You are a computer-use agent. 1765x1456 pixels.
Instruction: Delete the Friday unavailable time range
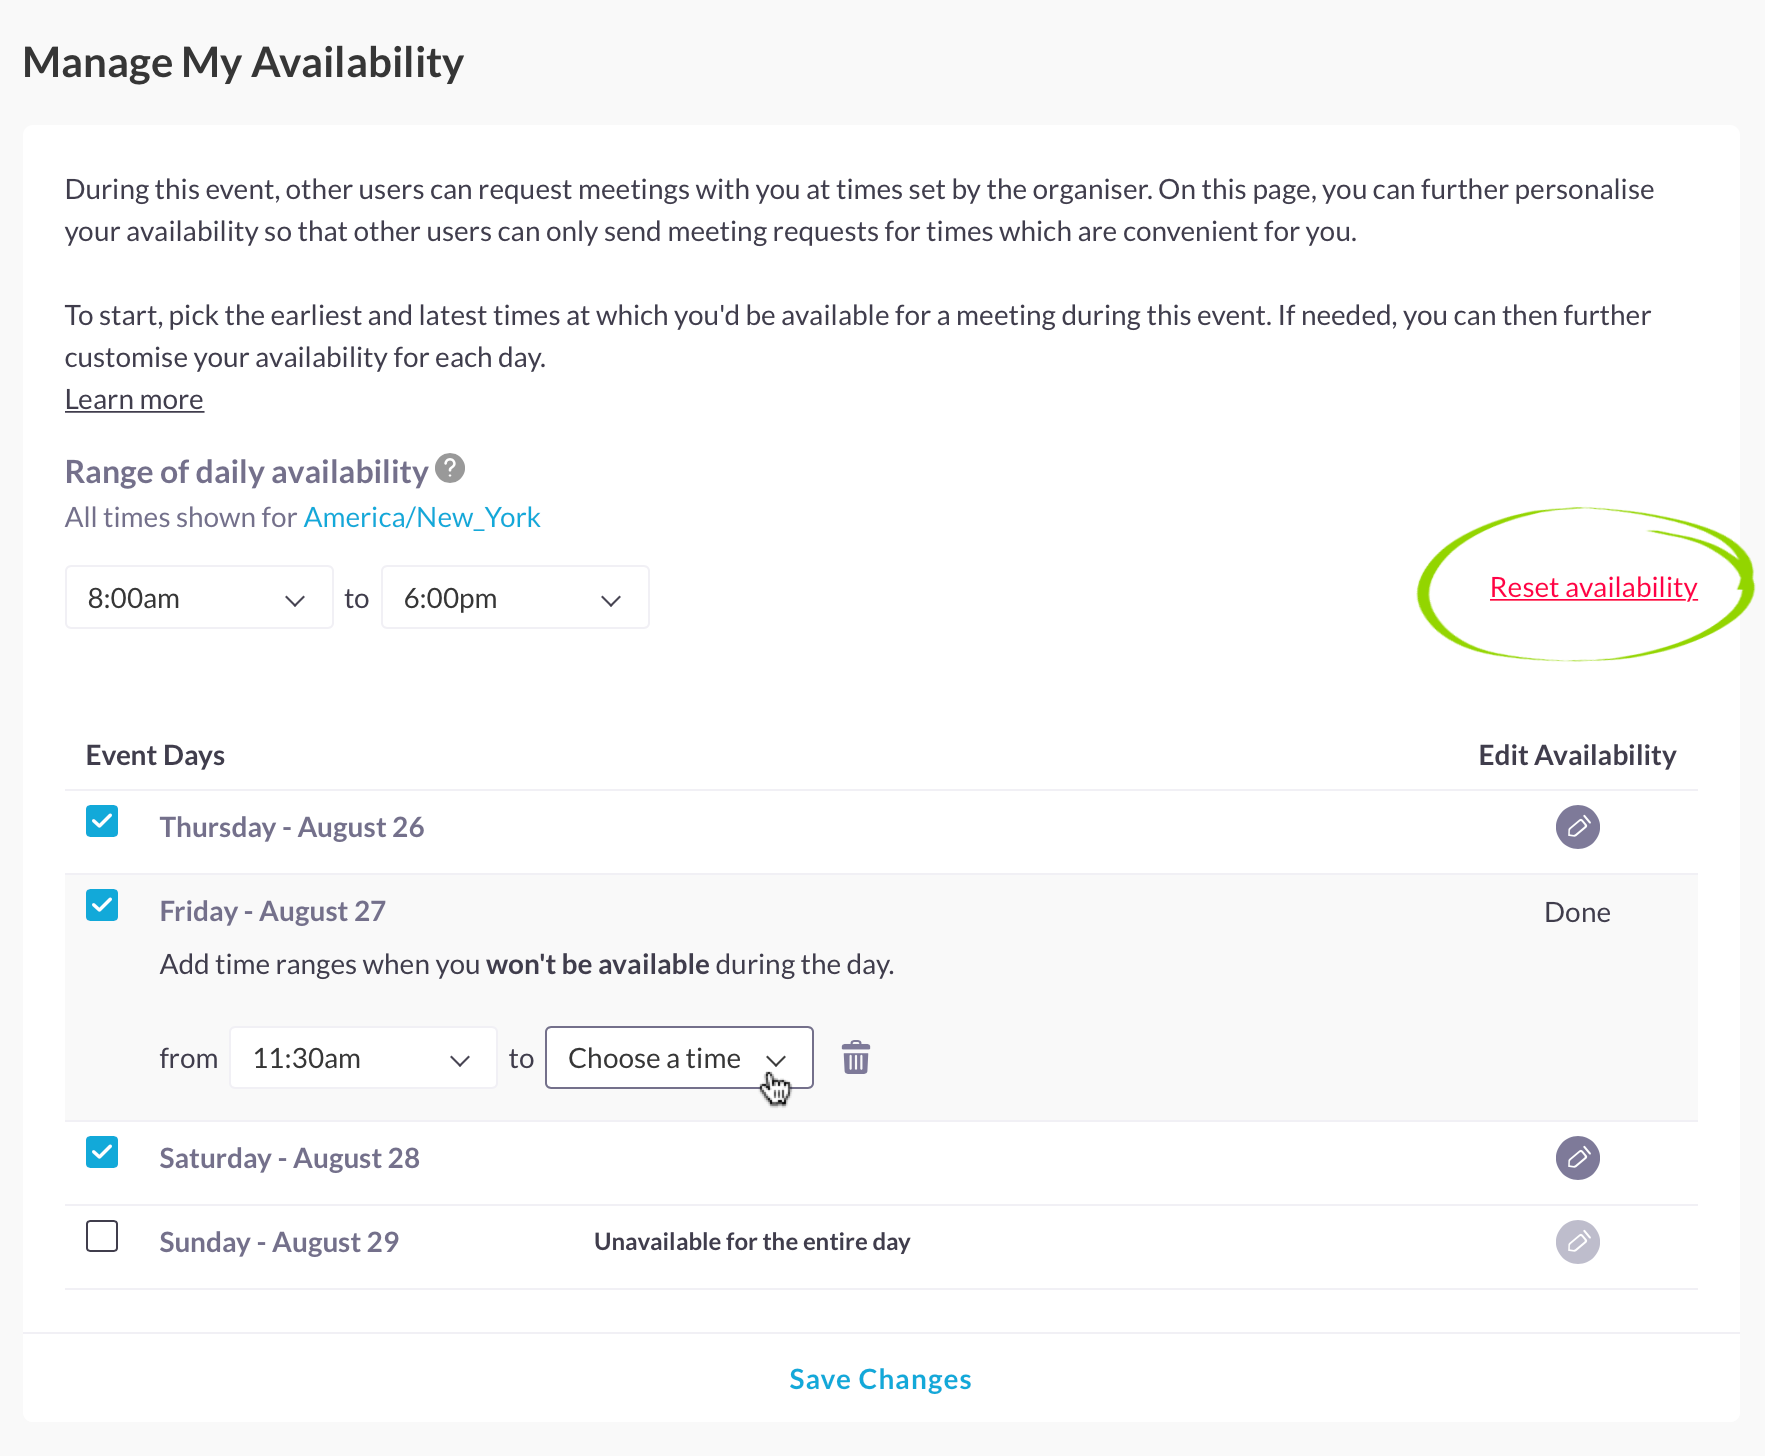pyautogui.click(x=855, y=1058)
